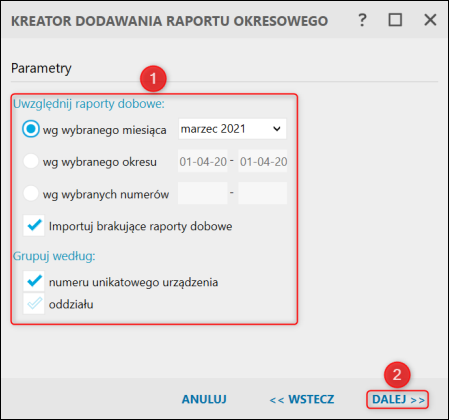Open the help question mark icon

(362, 20)
